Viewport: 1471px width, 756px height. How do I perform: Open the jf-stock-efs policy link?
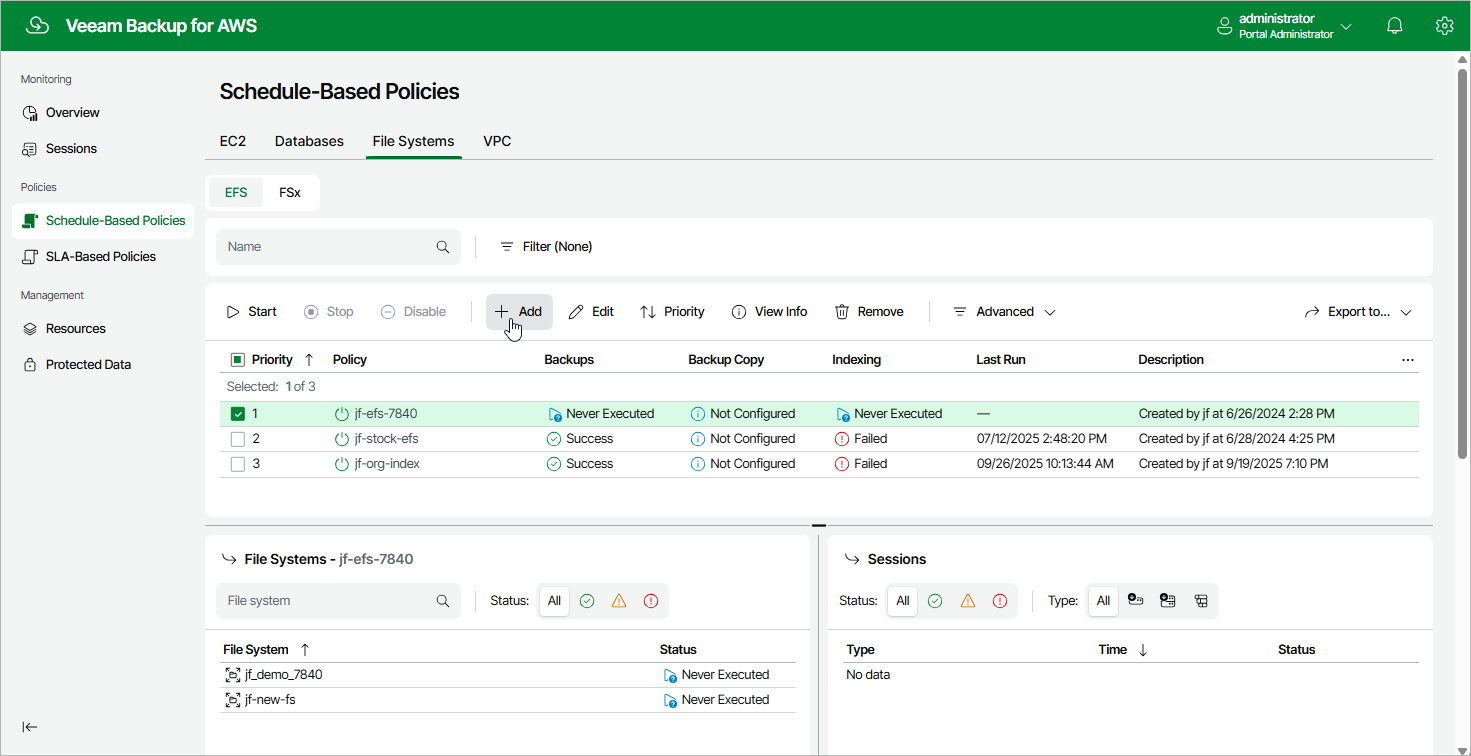[386, 439]
